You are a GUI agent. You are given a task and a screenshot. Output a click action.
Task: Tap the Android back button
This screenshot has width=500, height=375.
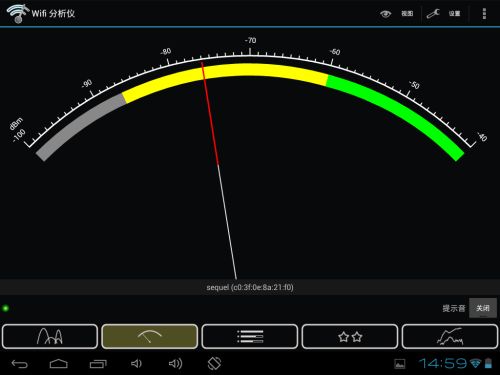coord(19,364)
